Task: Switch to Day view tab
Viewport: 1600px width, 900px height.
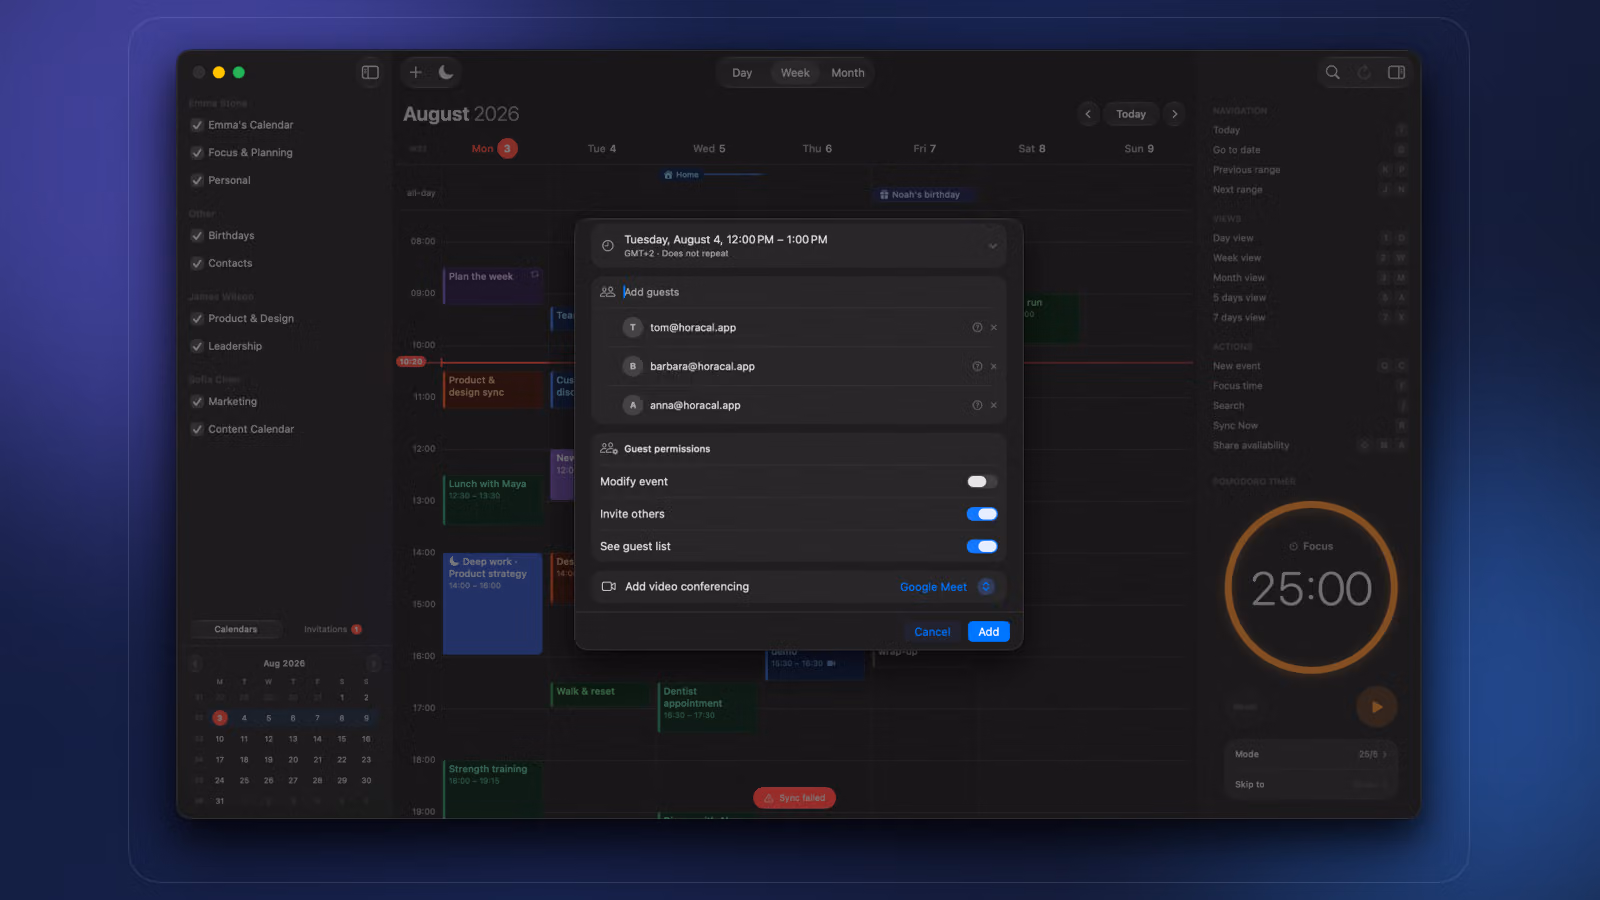Action: tap(742, 73)
